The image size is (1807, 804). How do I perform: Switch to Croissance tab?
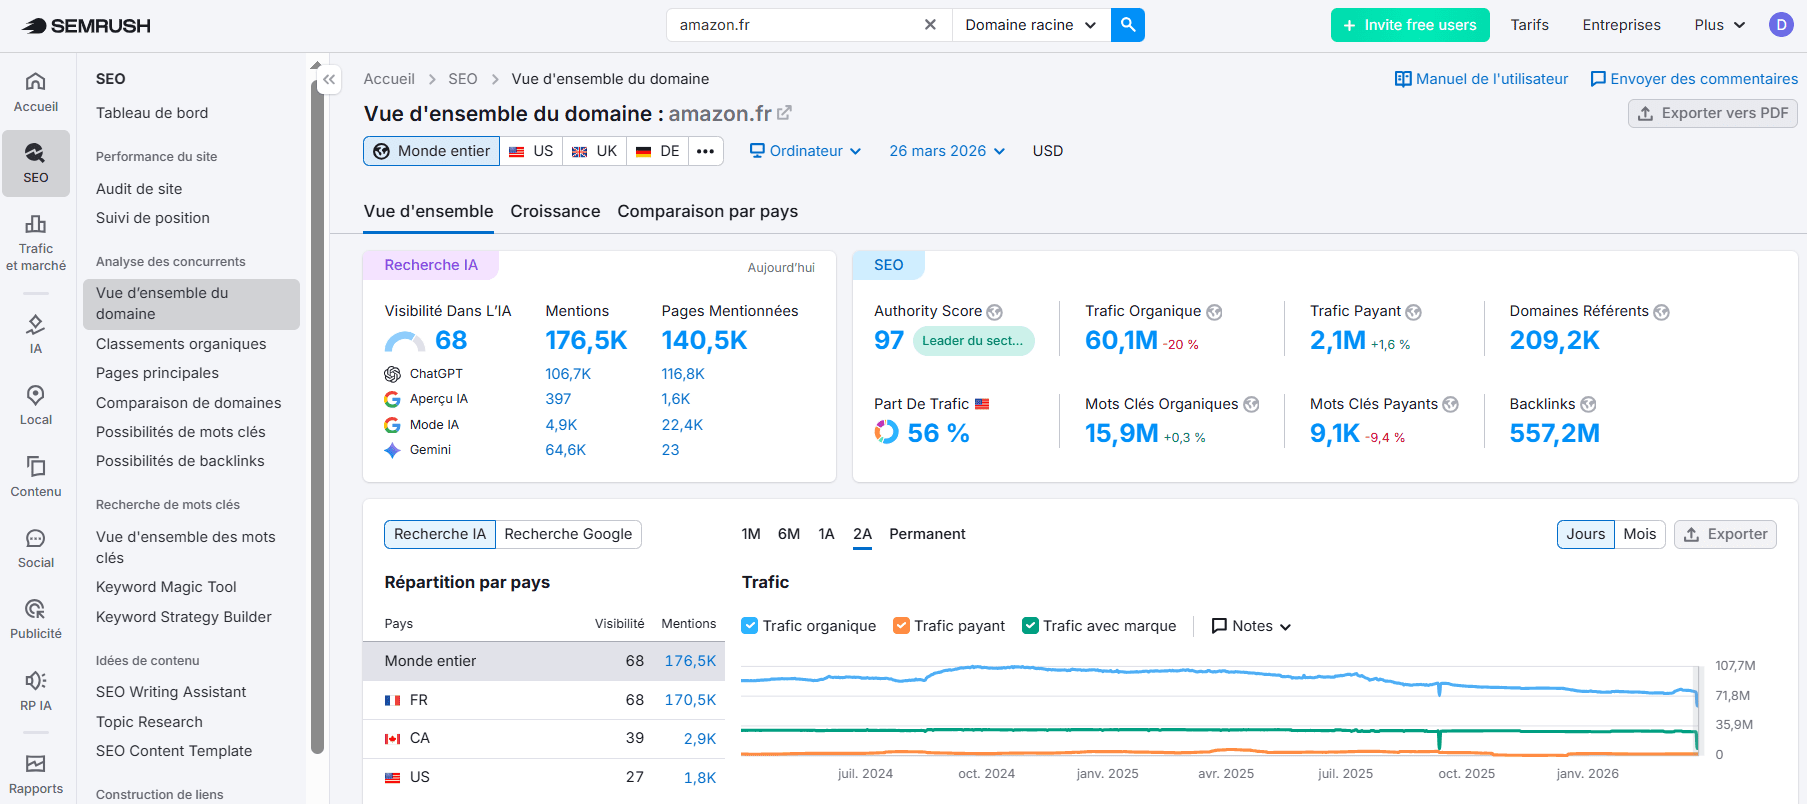click(x=555, y=211)
